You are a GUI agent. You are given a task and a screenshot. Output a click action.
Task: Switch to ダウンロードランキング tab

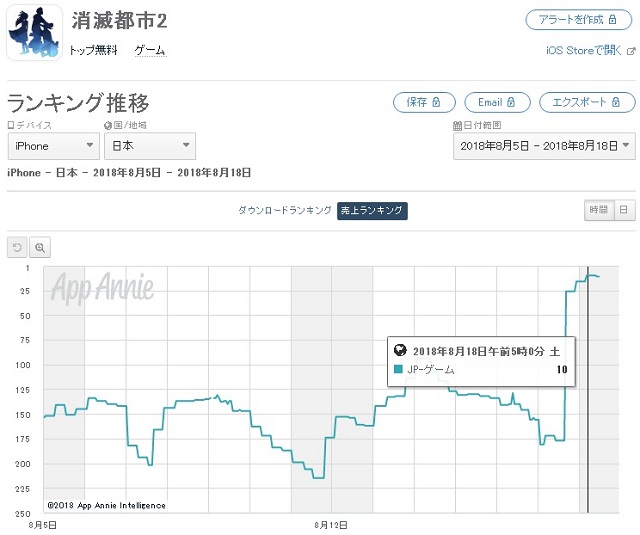click(284, 211)
